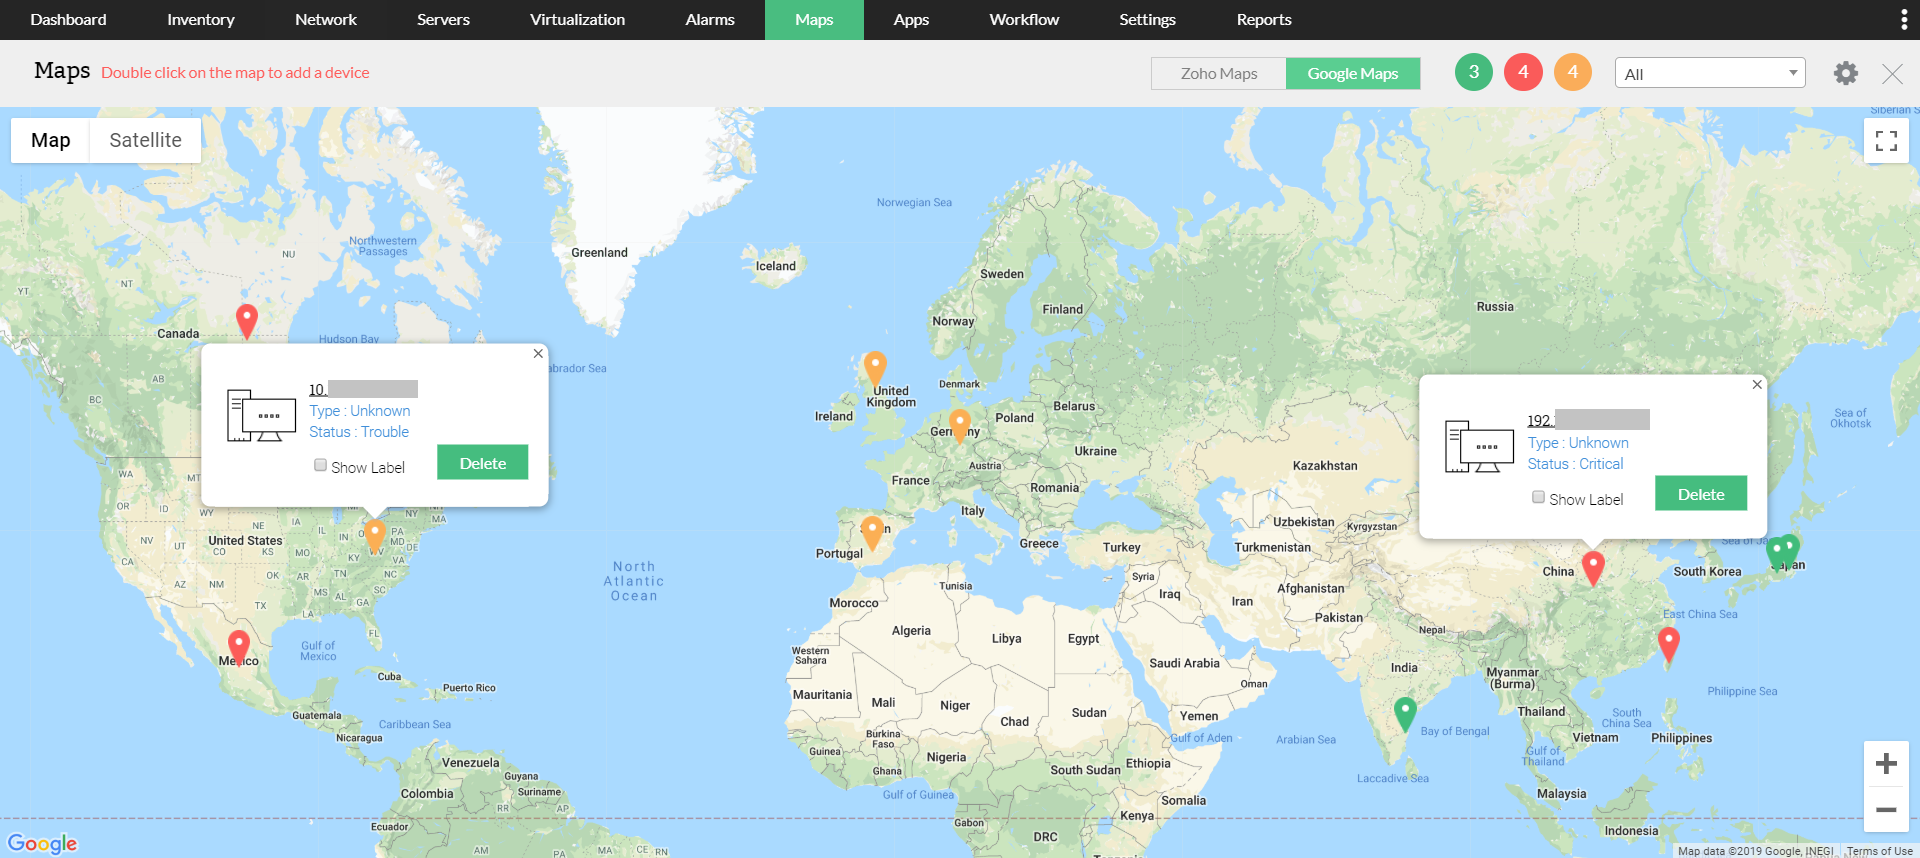Select the orange marker in Spain
This screenshot has height=858, width=1920.
point(872,533)
